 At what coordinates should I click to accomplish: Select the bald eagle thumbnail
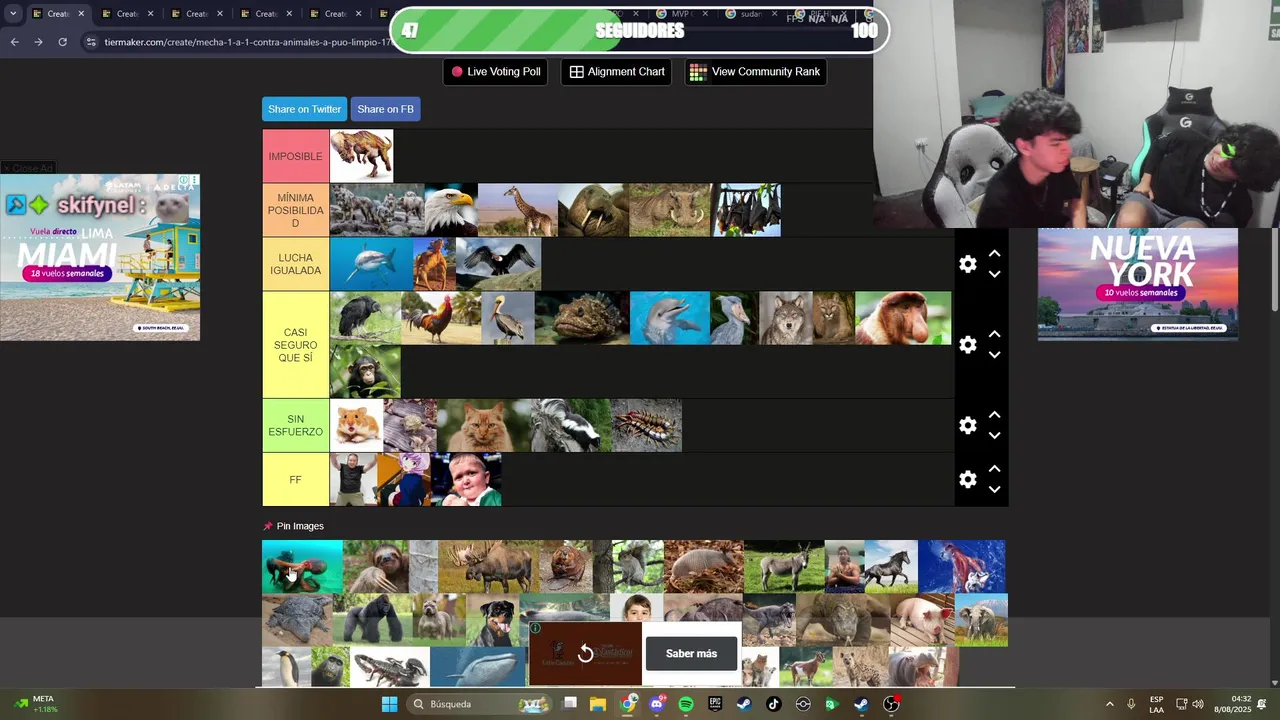point(450,210)
